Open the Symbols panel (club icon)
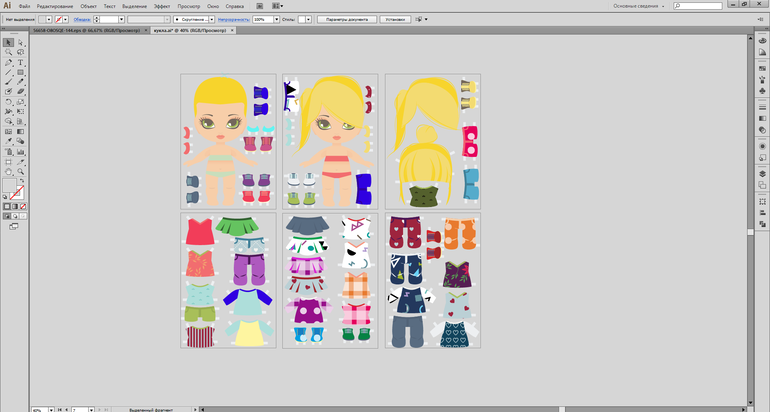The image size is (770, 412). (x=761, y=91)
